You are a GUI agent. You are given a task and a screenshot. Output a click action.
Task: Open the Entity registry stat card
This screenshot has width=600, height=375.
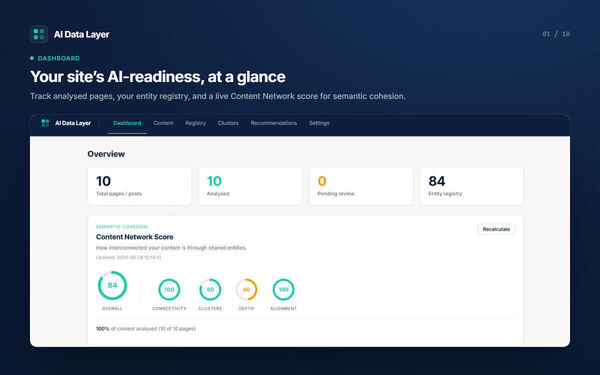[x=472, y=186]
